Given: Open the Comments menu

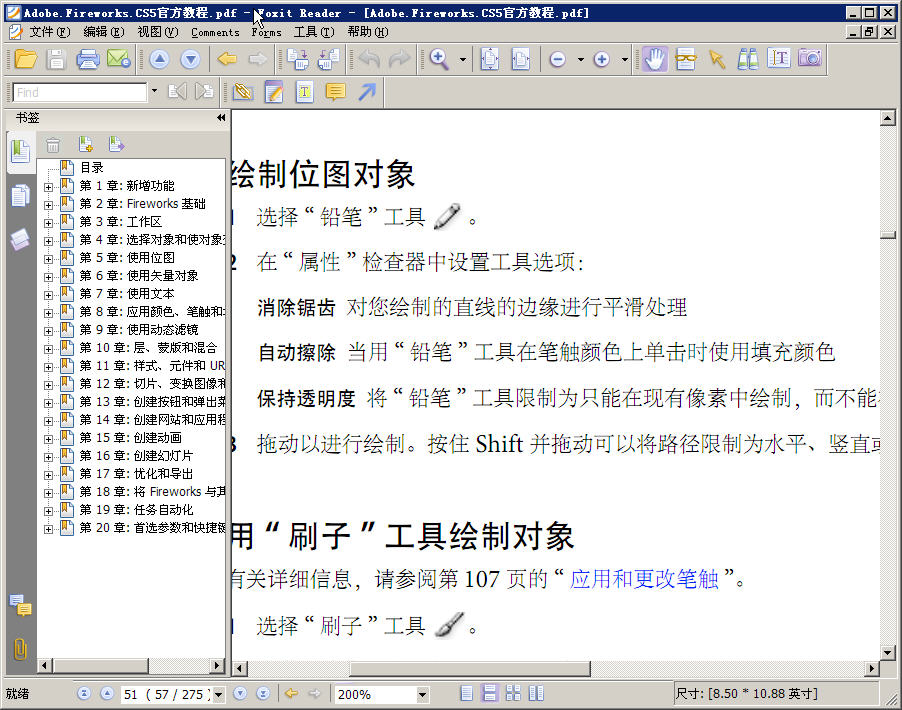Looking at the screenshot, I should pyautogui.click(x=214, y=31).
